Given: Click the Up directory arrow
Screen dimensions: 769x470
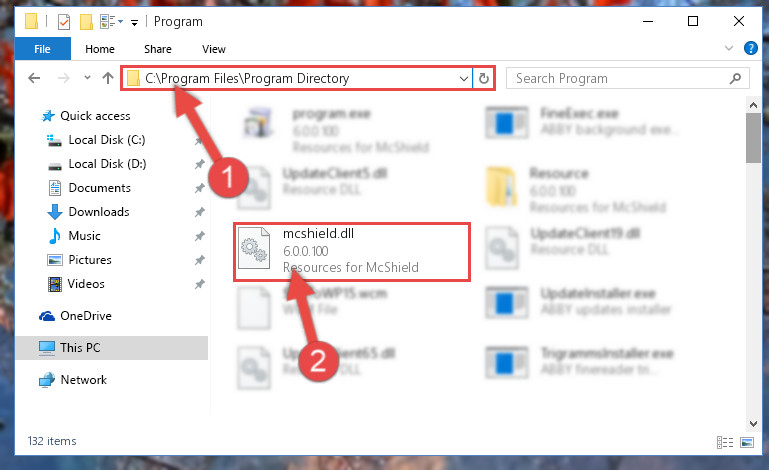Looking at the screenshot, I should coord(107,78).
